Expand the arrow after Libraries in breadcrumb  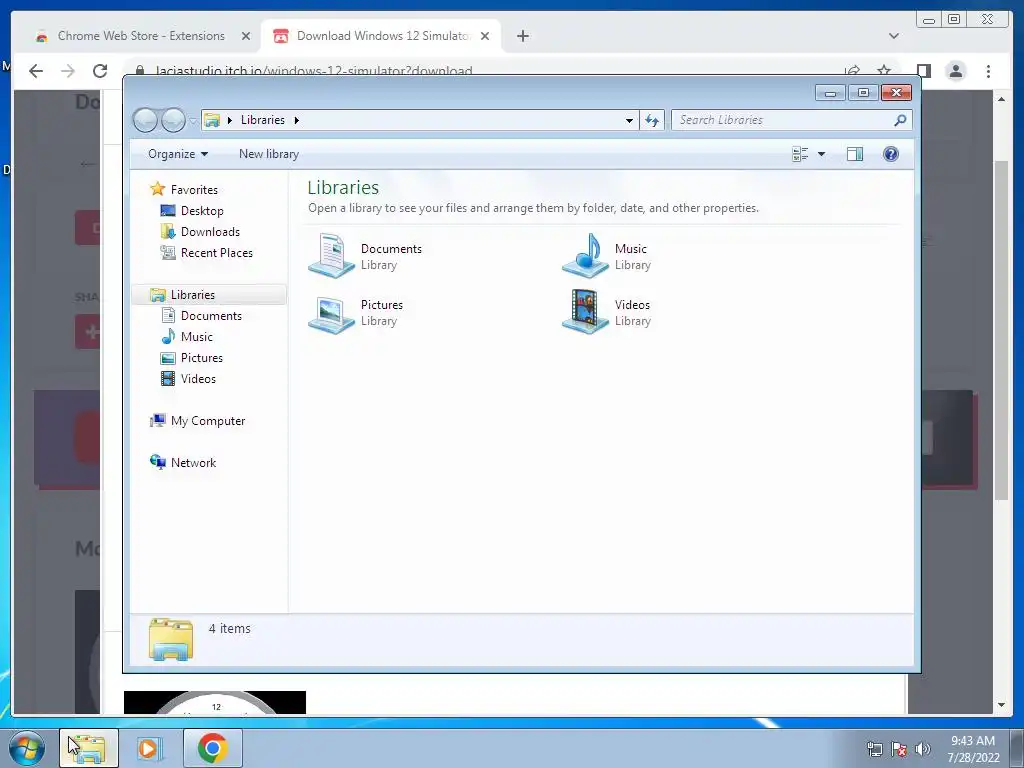pos(296,120)
